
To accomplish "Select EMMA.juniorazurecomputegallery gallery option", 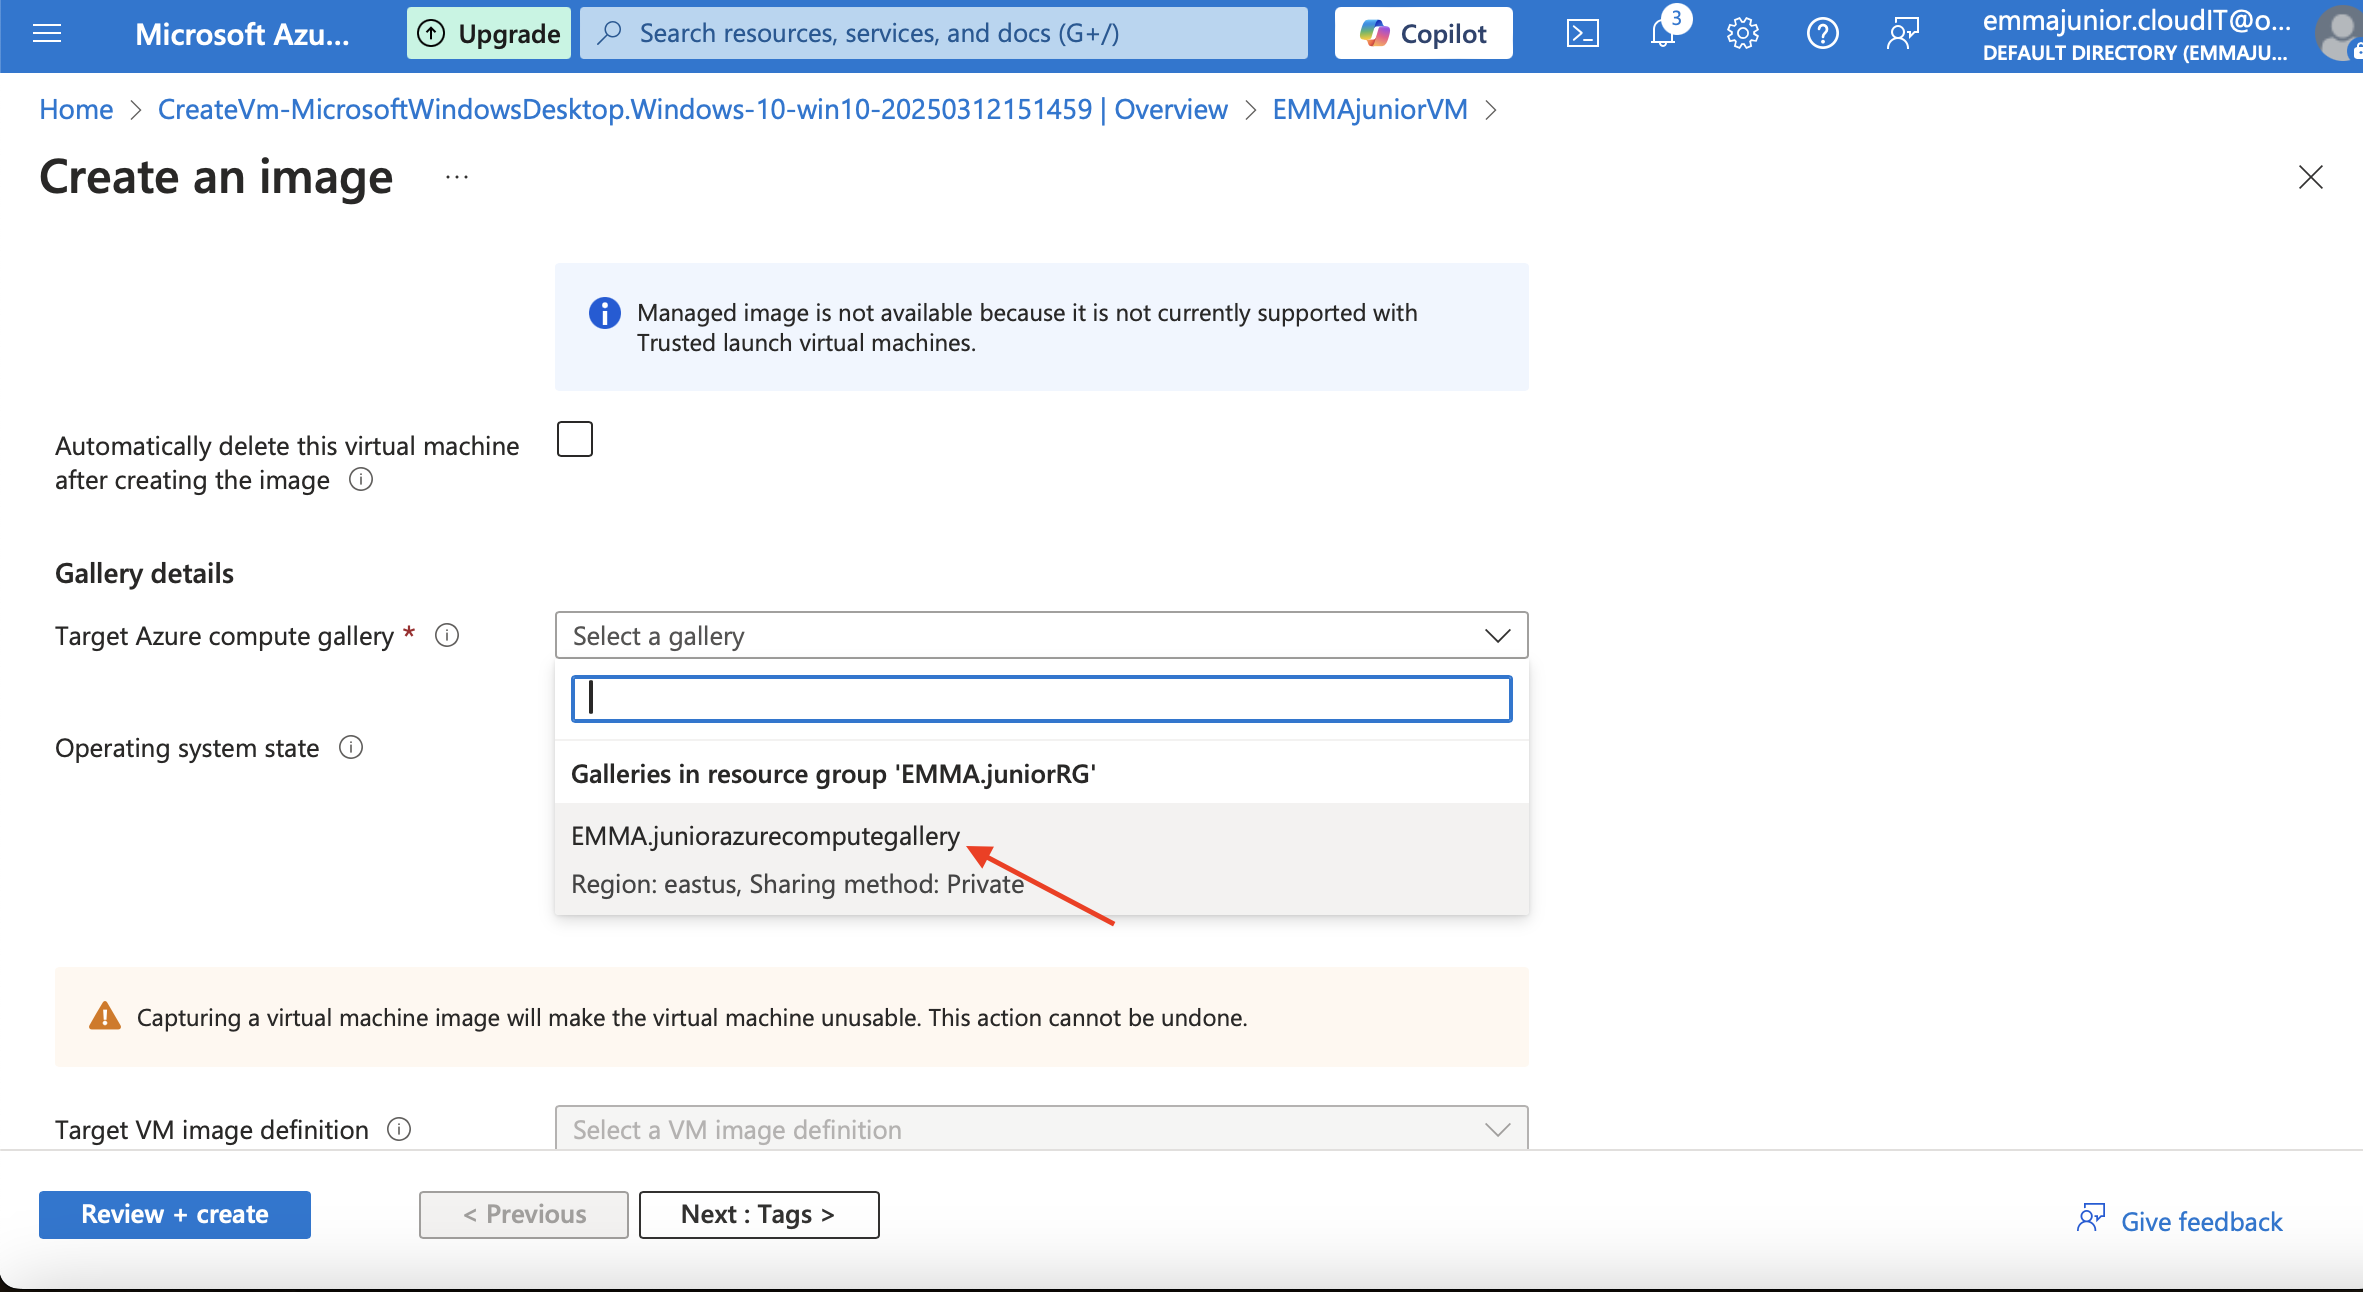I will click(1041, 859).
